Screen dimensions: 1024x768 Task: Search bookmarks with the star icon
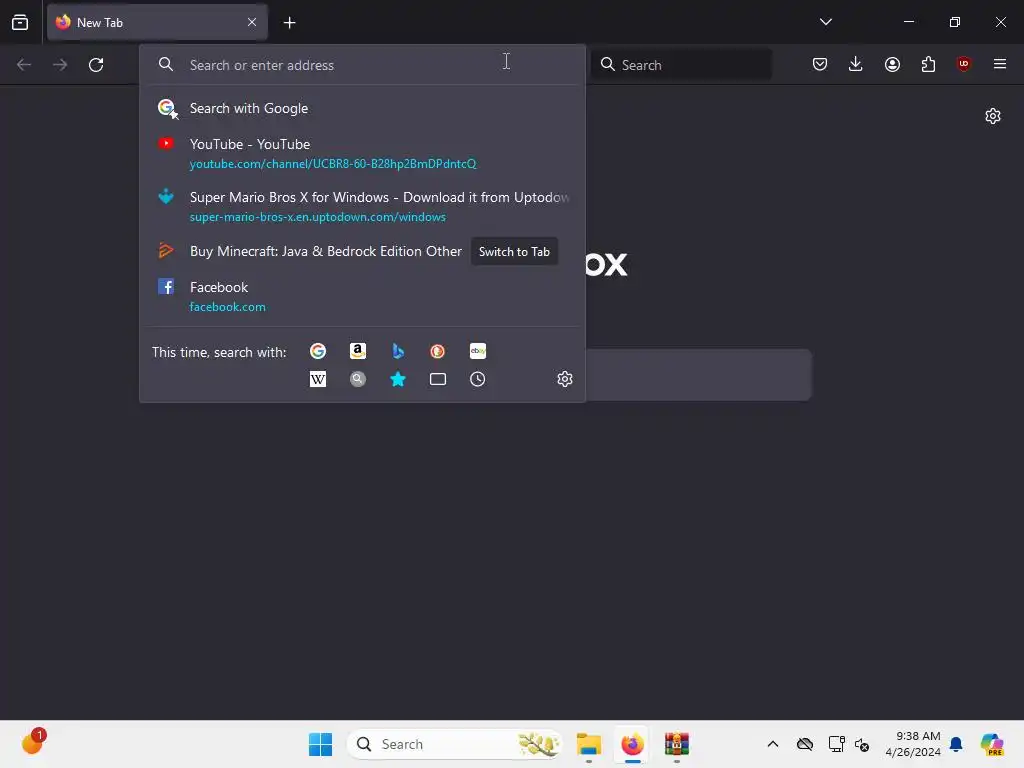tap(398, 379)
